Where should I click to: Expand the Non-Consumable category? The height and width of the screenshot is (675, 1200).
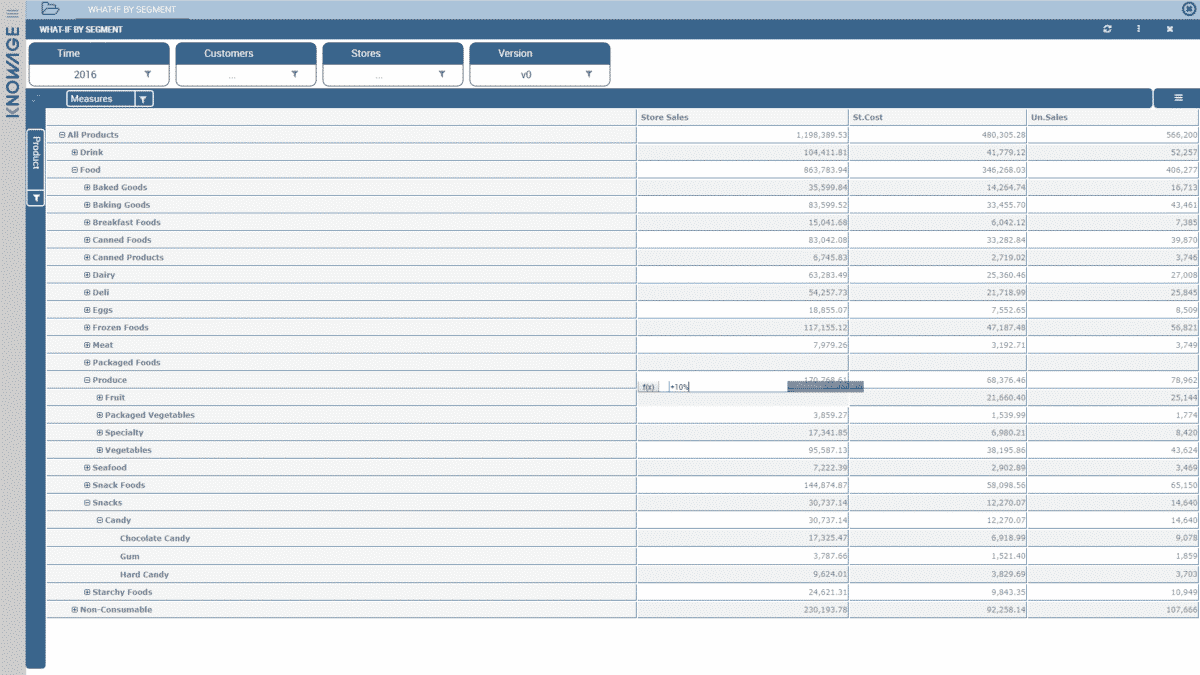pyautogui.click(x=75, y=610)
